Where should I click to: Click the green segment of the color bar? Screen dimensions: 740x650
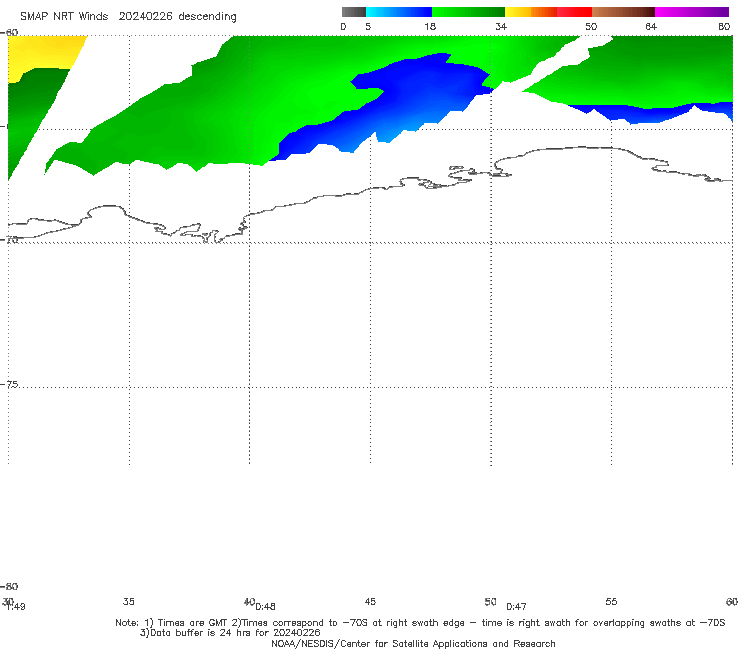click(468, 12)
